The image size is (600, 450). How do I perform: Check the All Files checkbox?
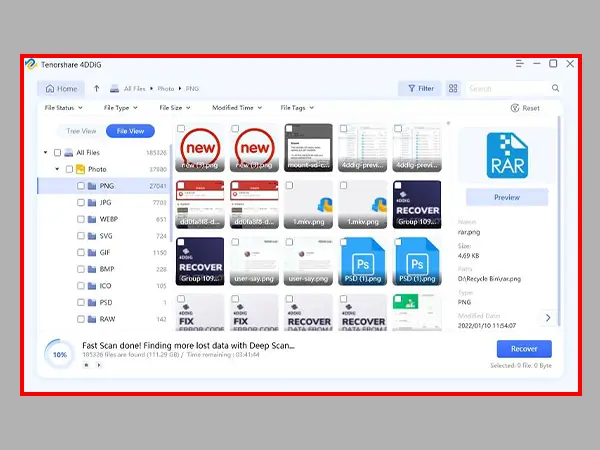[x=57, y=153]
